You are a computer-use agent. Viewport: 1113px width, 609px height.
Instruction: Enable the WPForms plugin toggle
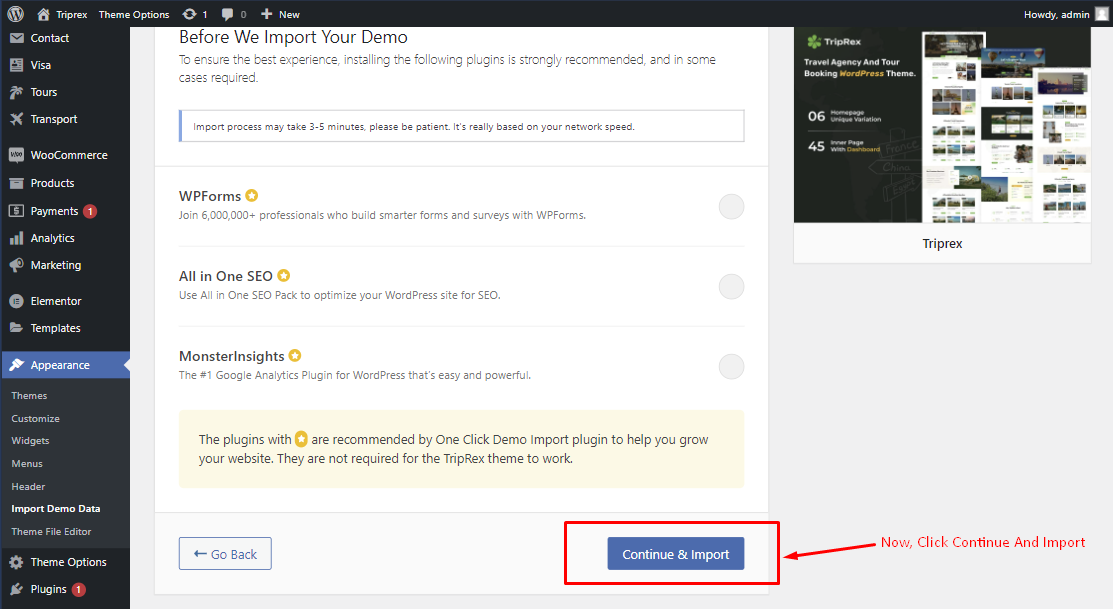point(731,207)
